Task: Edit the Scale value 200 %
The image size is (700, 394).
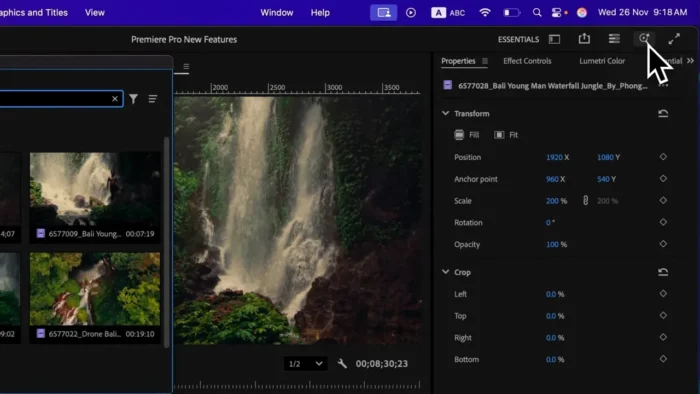Action: coord(556,201)
